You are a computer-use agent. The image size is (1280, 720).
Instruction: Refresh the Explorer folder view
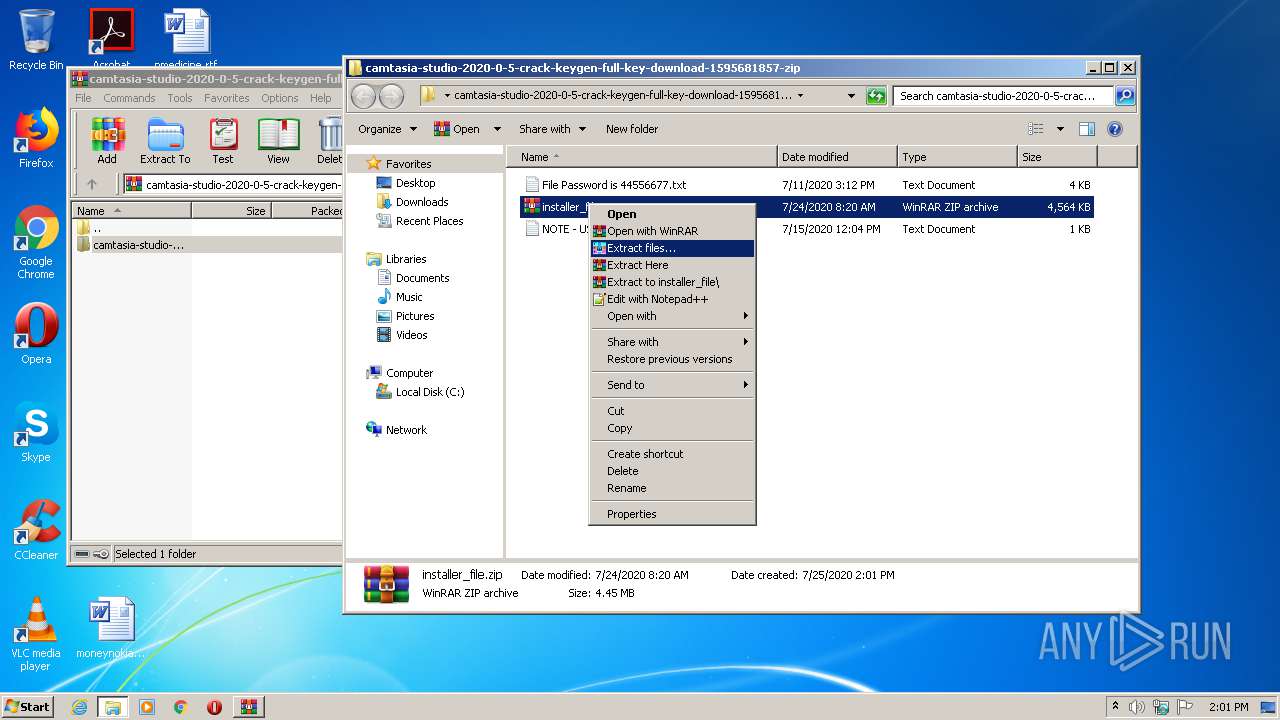tap(876, 96)
